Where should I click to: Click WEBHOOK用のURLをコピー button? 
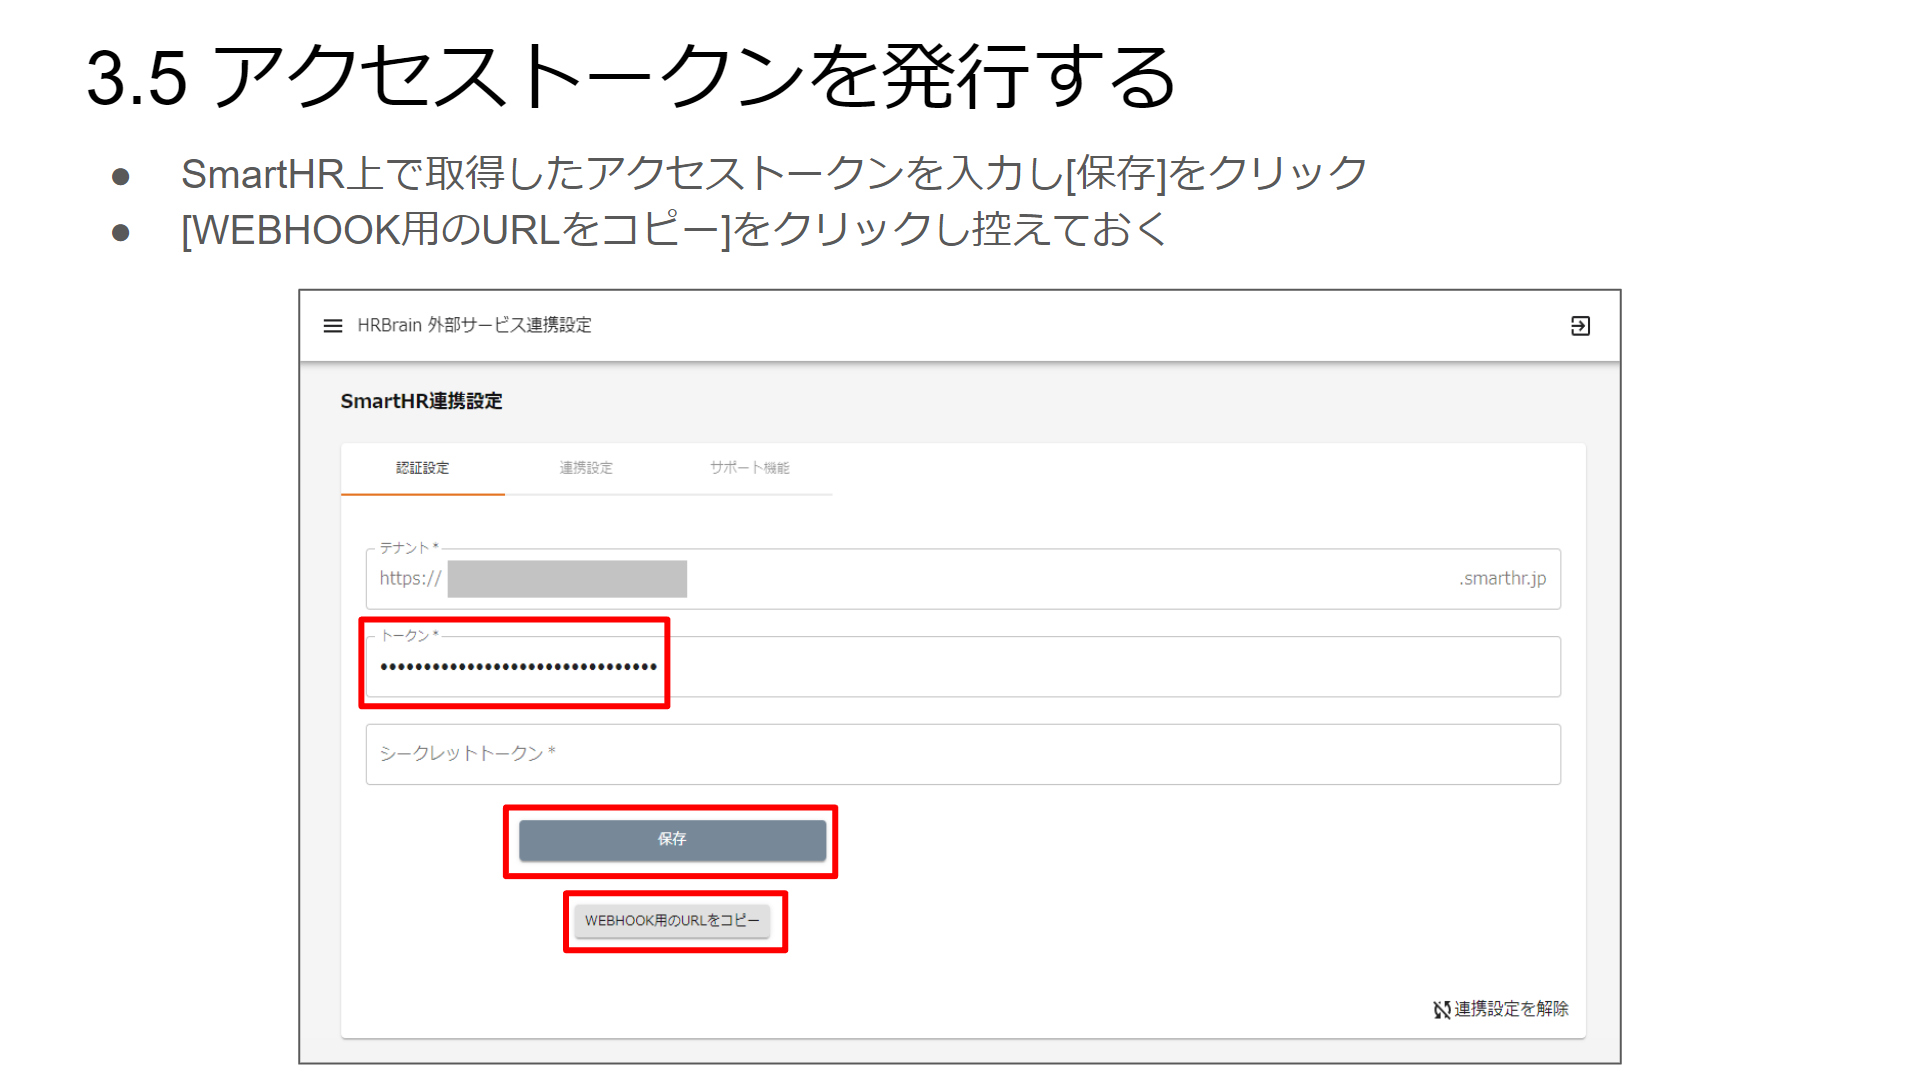click(x=672, y=921)
